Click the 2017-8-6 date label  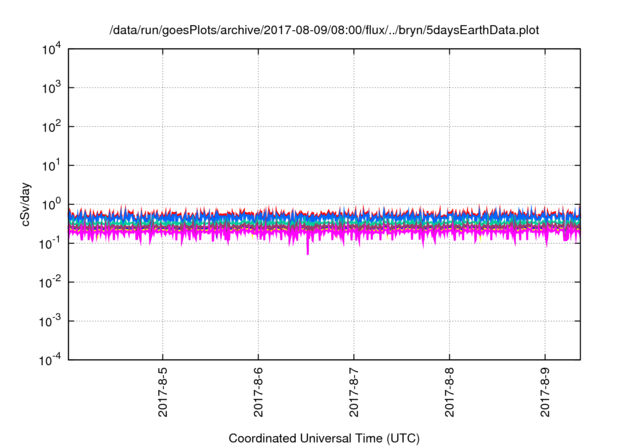coord(258,392)
